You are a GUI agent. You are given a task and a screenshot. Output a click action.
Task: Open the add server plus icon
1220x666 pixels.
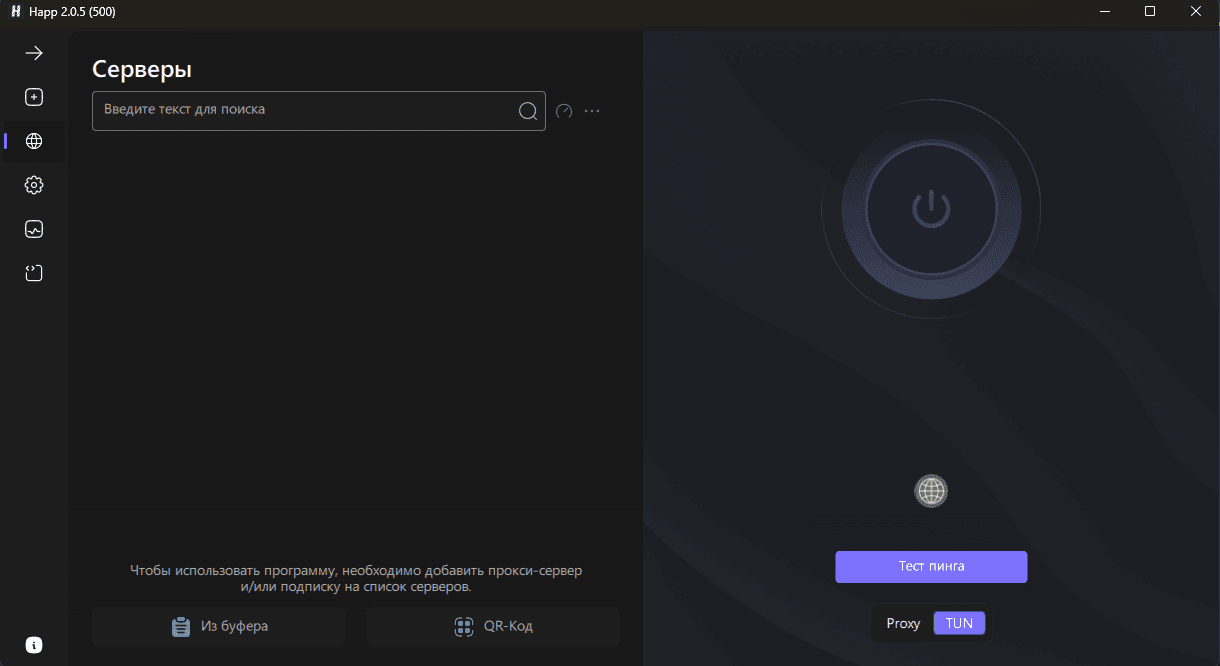pos(34,97)
